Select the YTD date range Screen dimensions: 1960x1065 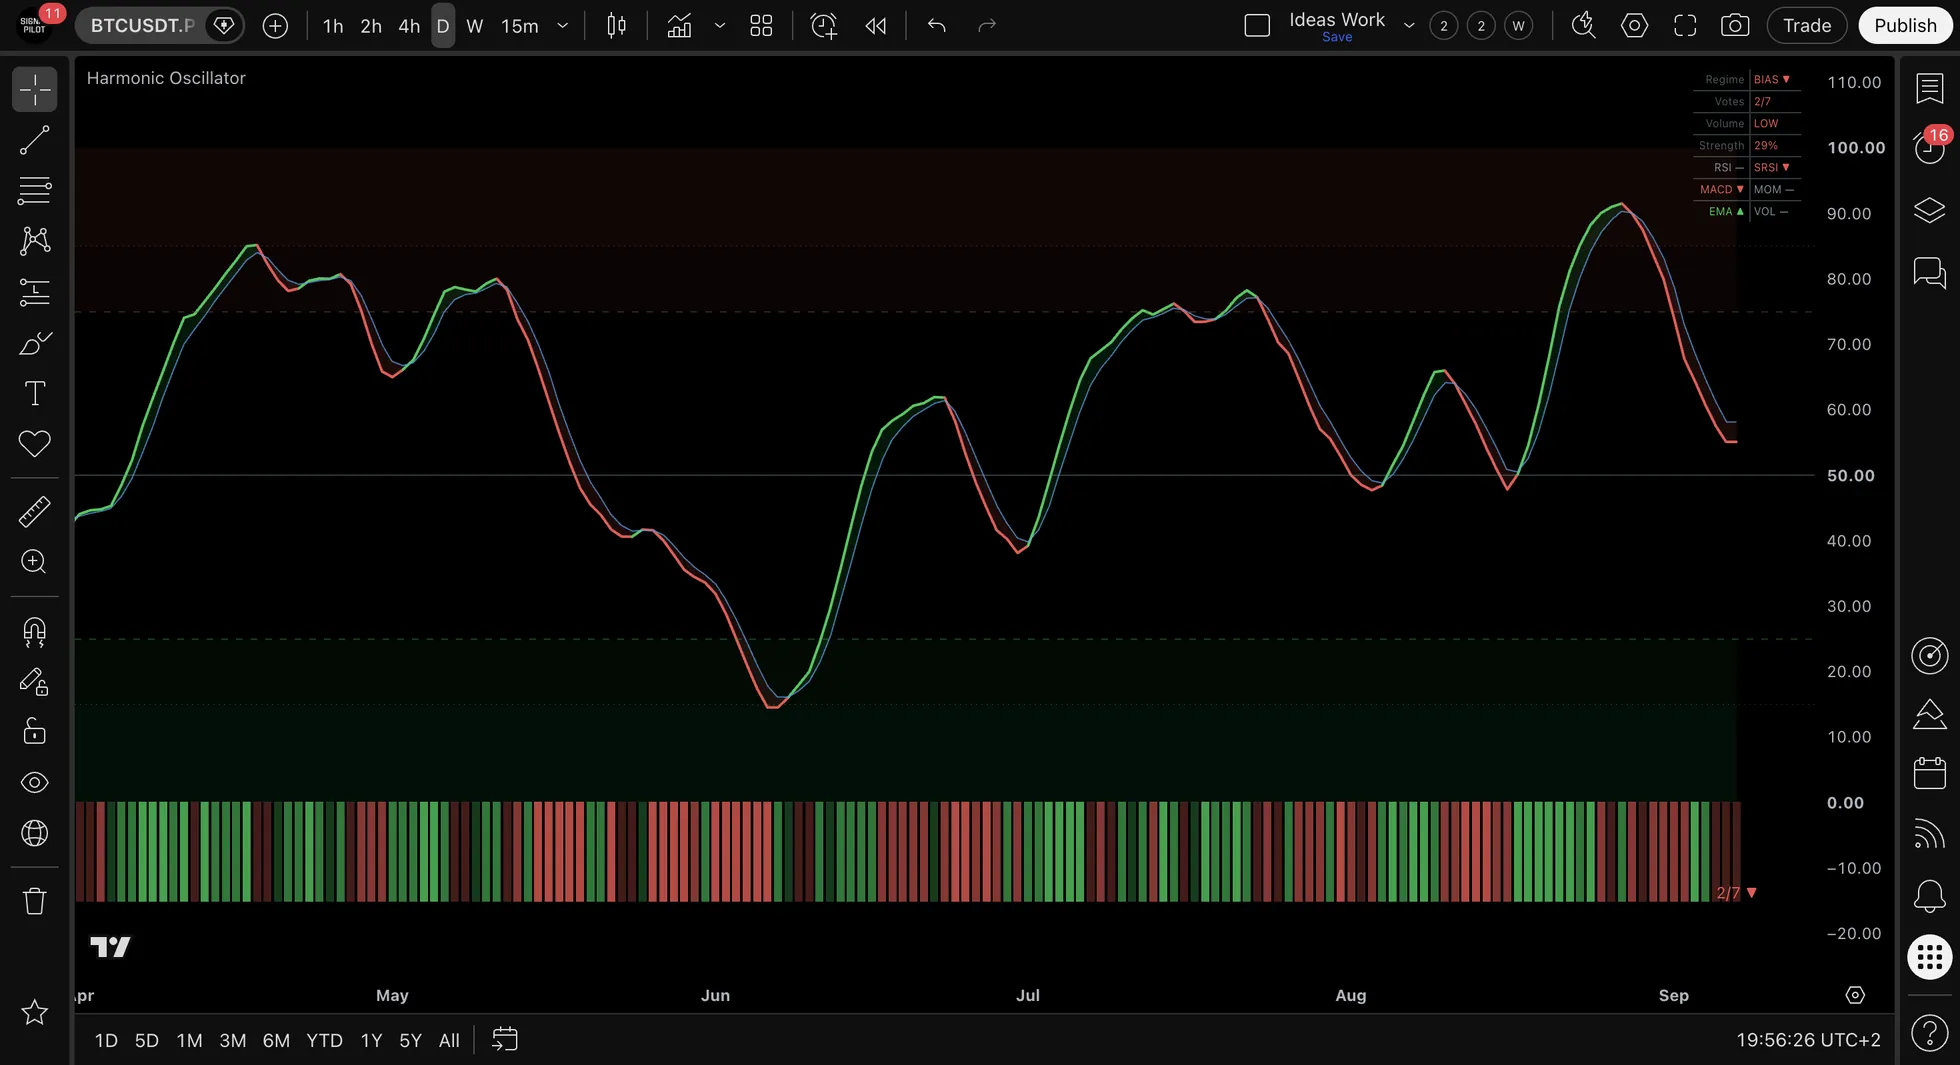[324, 1040]
